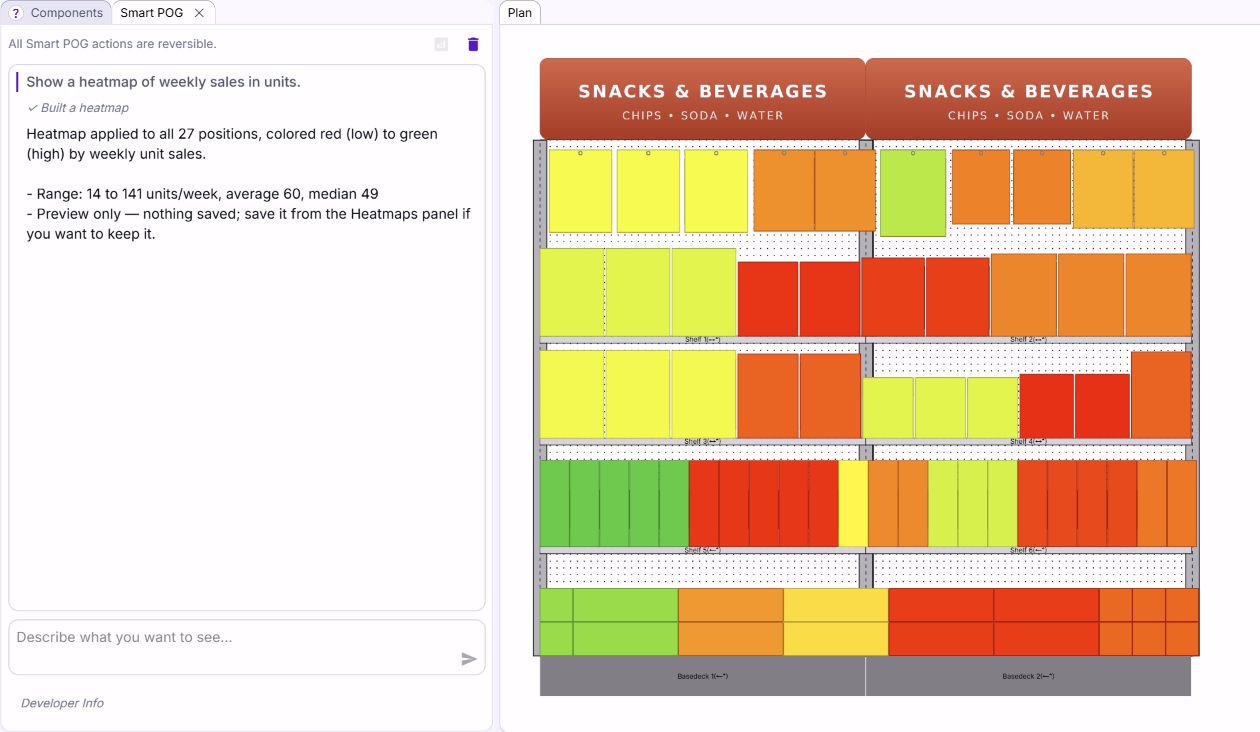
Task: Select the single yellow facing on Shelf 5
Action: (853, 503)
